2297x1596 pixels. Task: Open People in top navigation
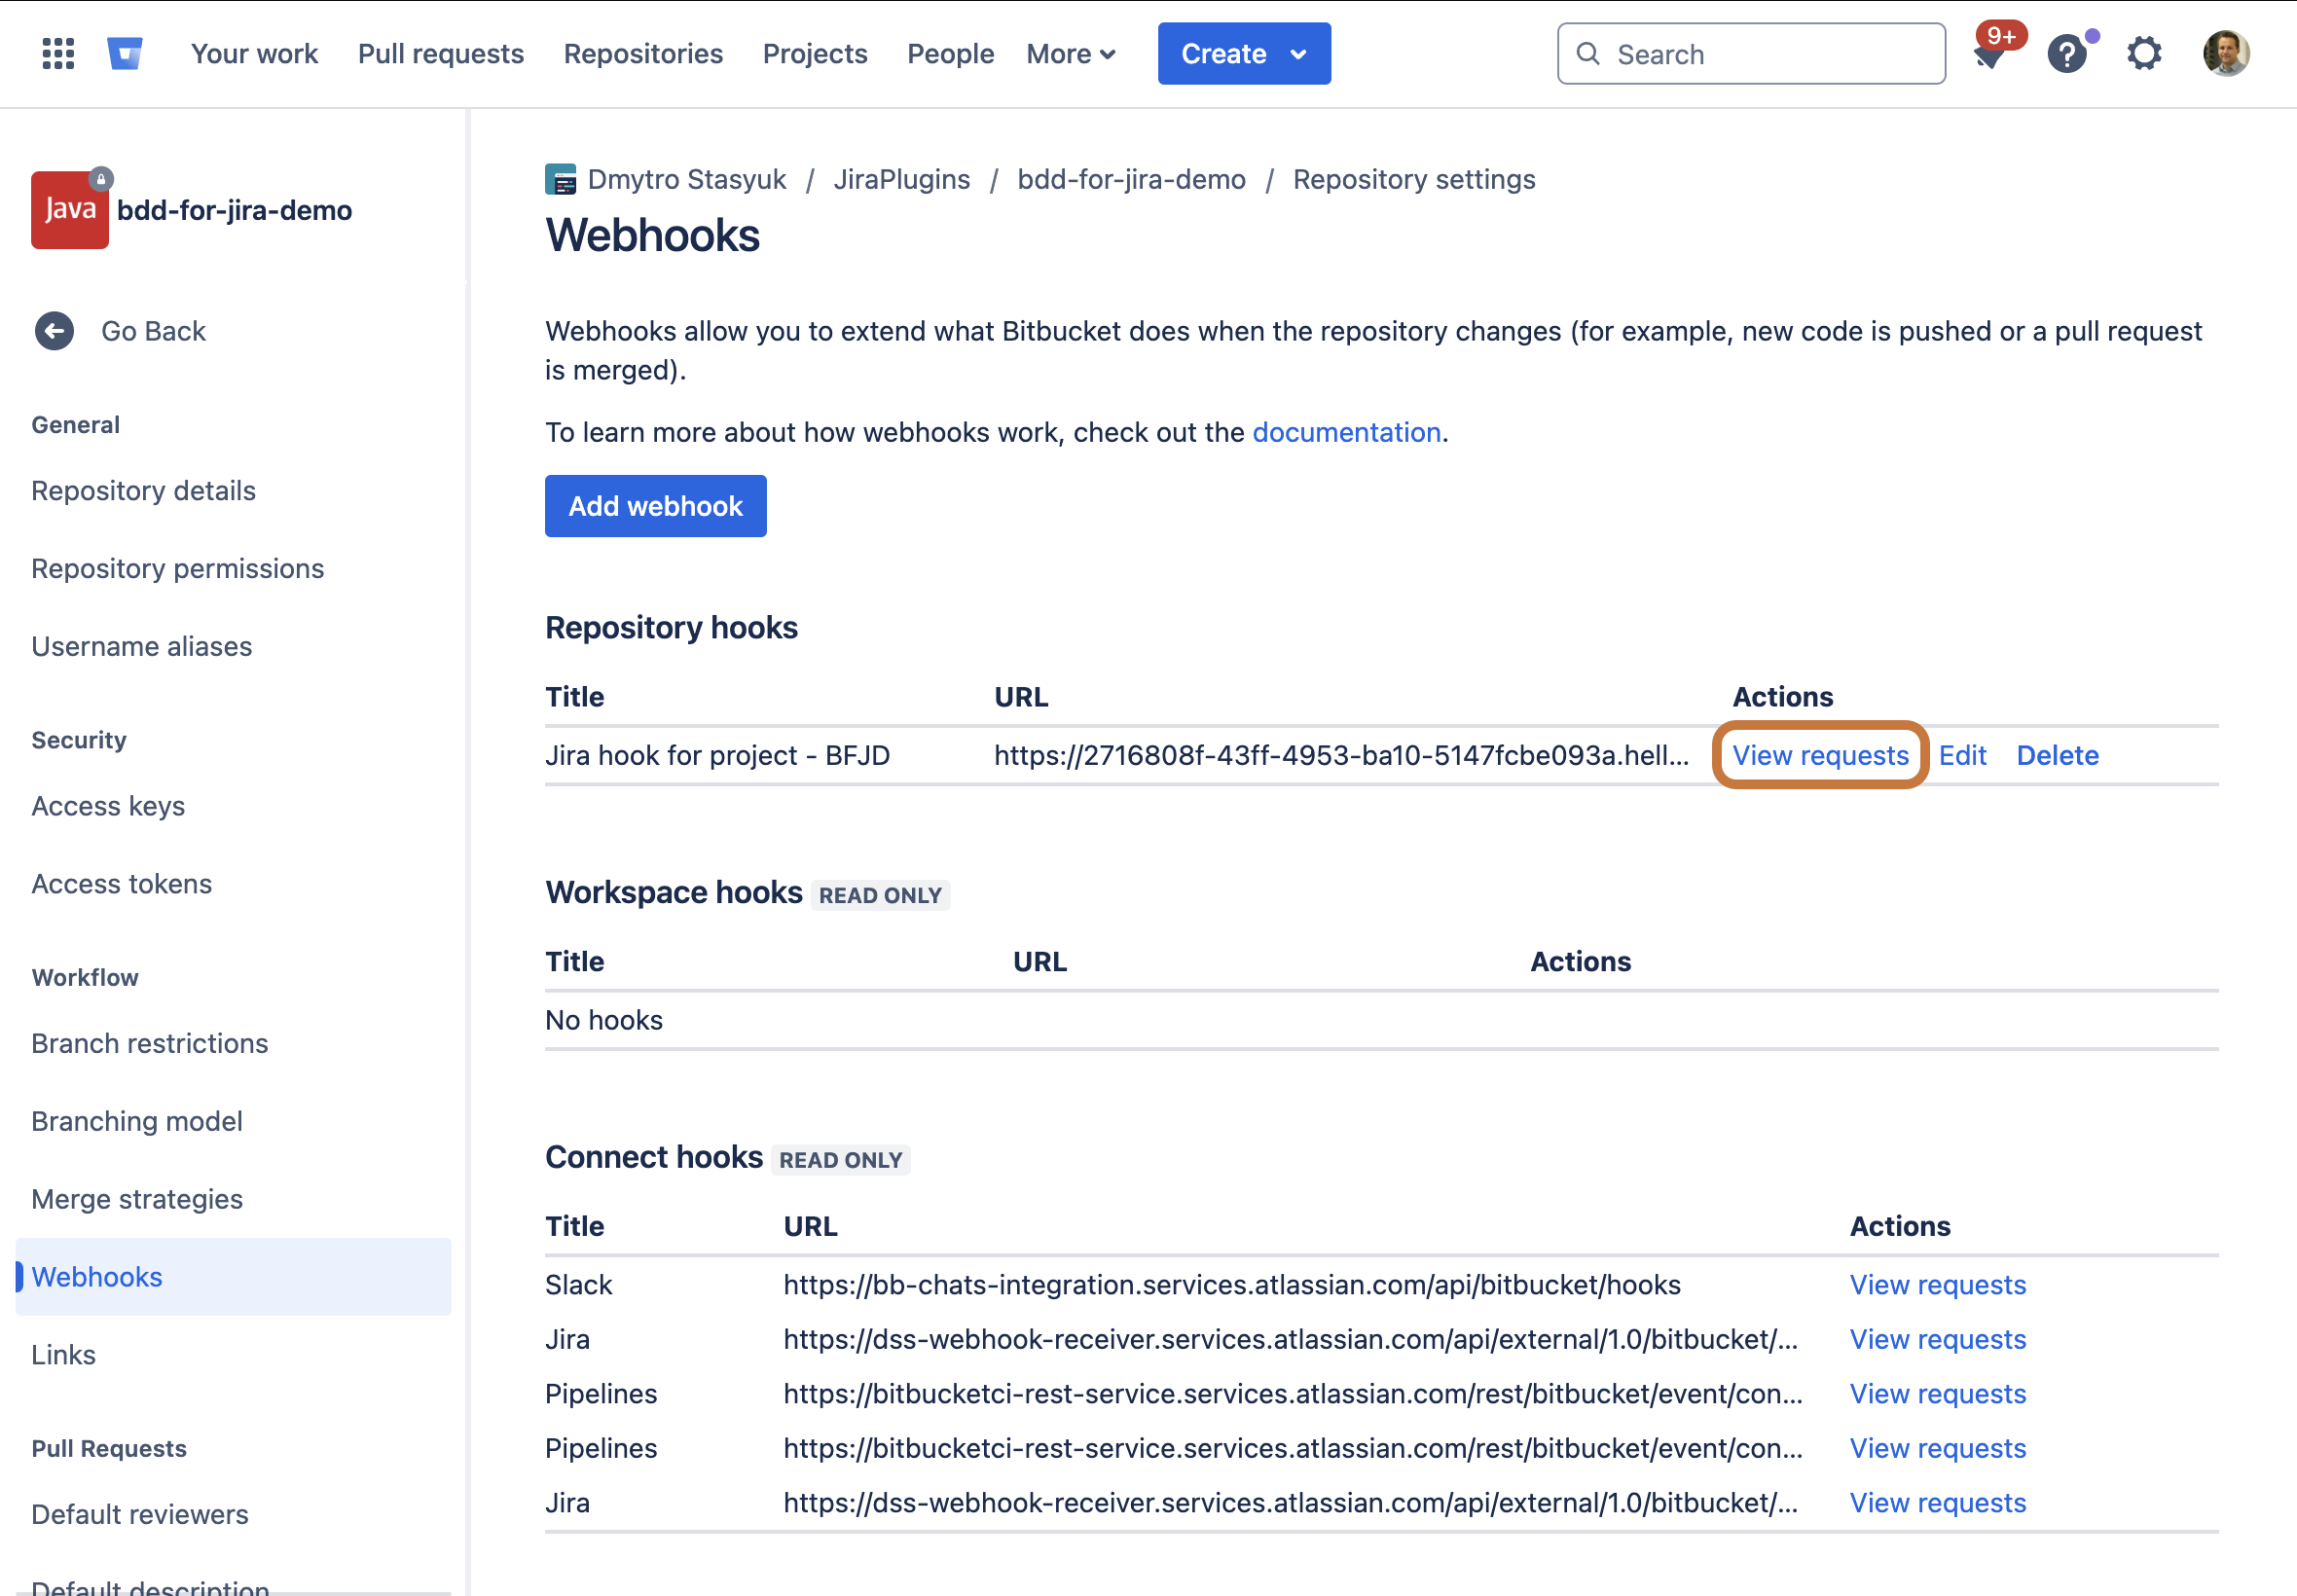(x=950, y=54)
